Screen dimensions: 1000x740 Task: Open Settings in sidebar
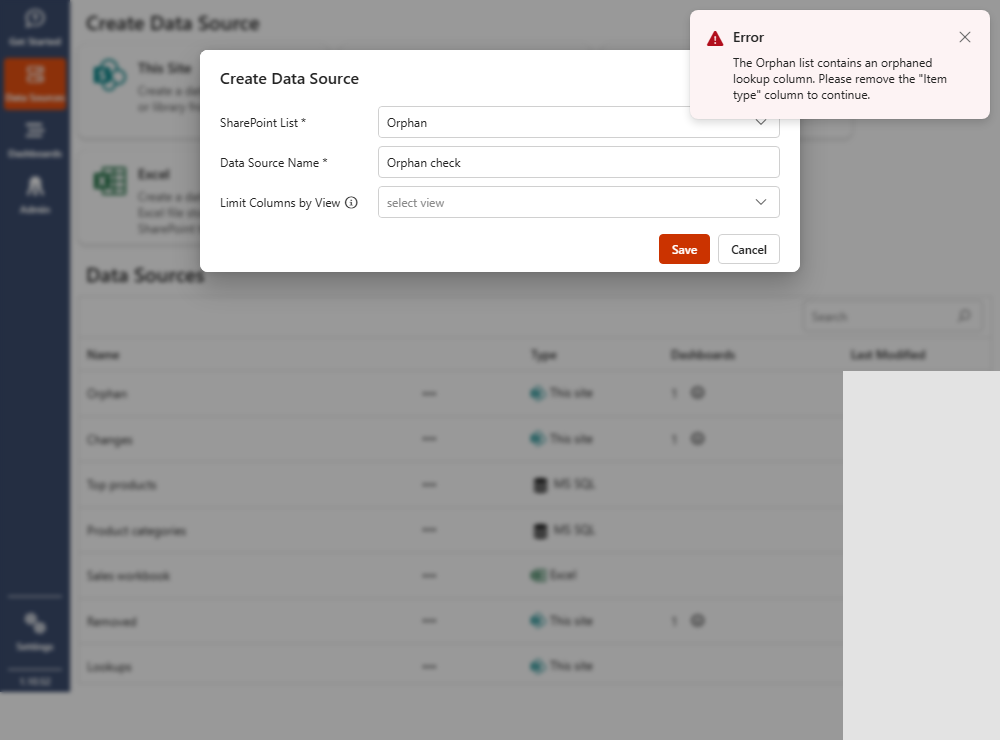click(35, 632)
